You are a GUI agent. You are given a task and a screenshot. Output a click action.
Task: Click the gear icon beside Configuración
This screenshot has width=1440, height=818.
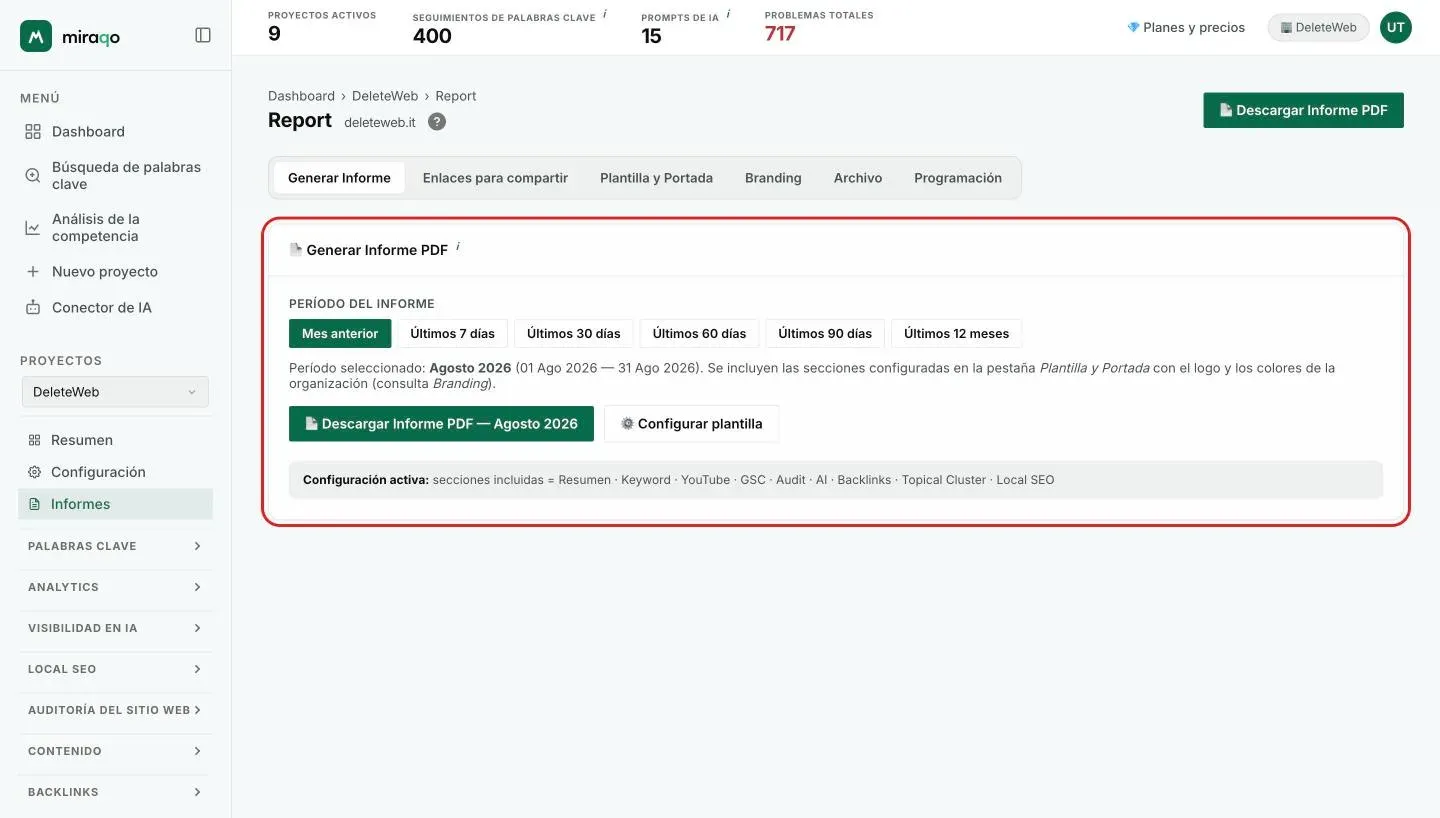tap(34, 472)
